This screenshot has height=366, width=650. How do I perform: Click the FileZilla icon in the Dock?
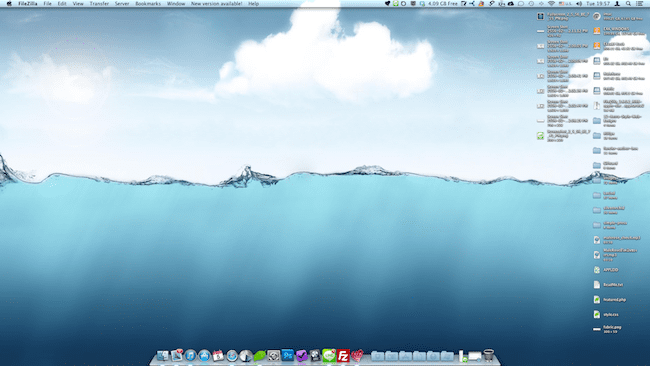coord(343,356)
